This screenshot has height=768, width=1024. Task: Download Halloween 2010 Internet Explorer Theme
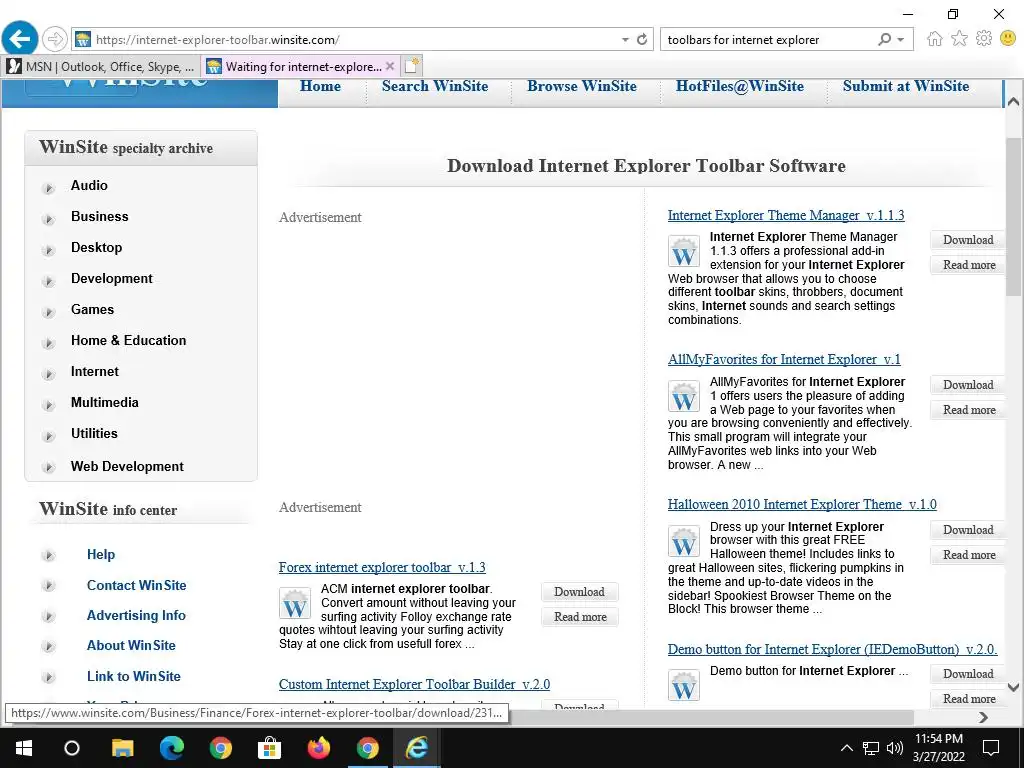pos(968,530)
